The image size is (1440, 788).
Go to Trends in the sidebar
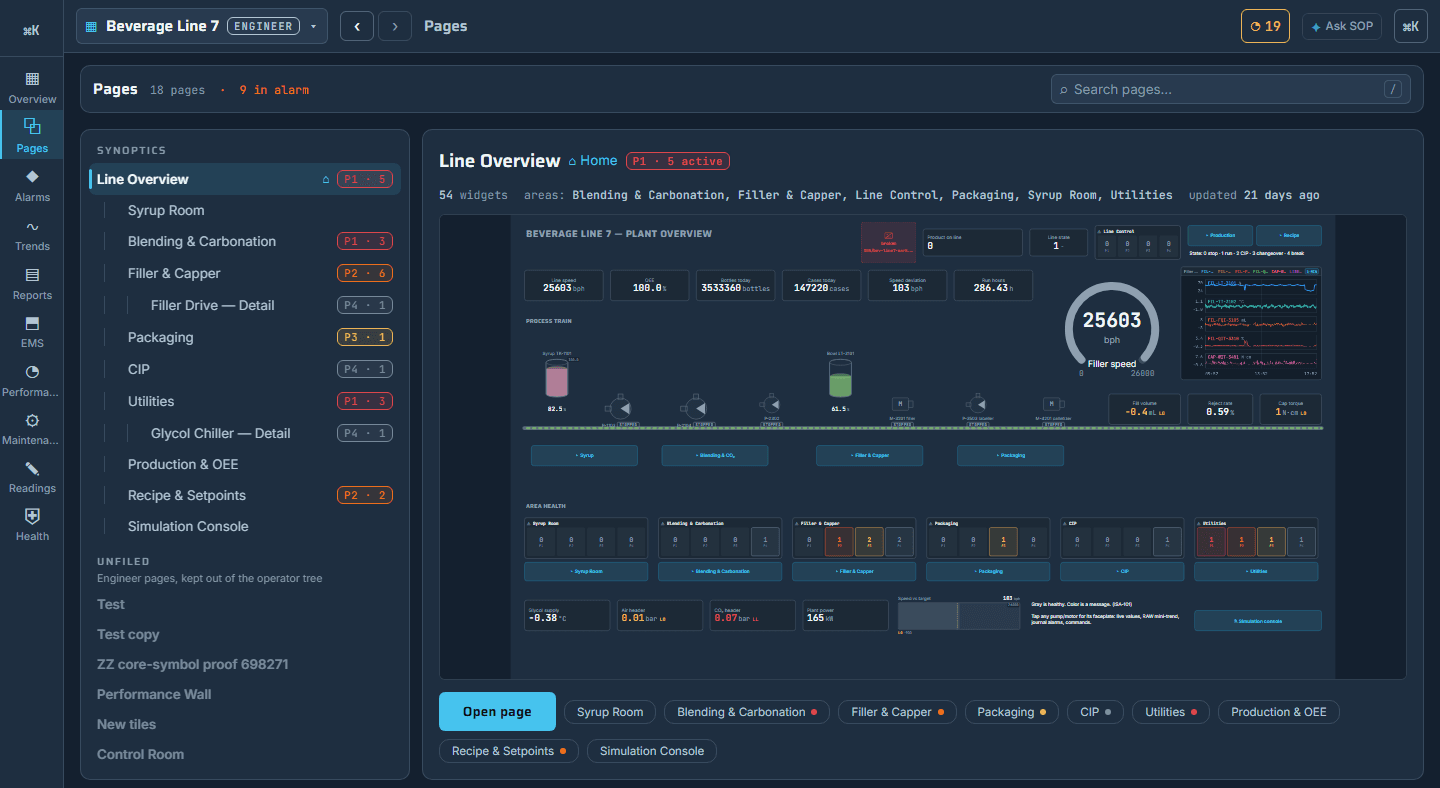tap(32, 235)
